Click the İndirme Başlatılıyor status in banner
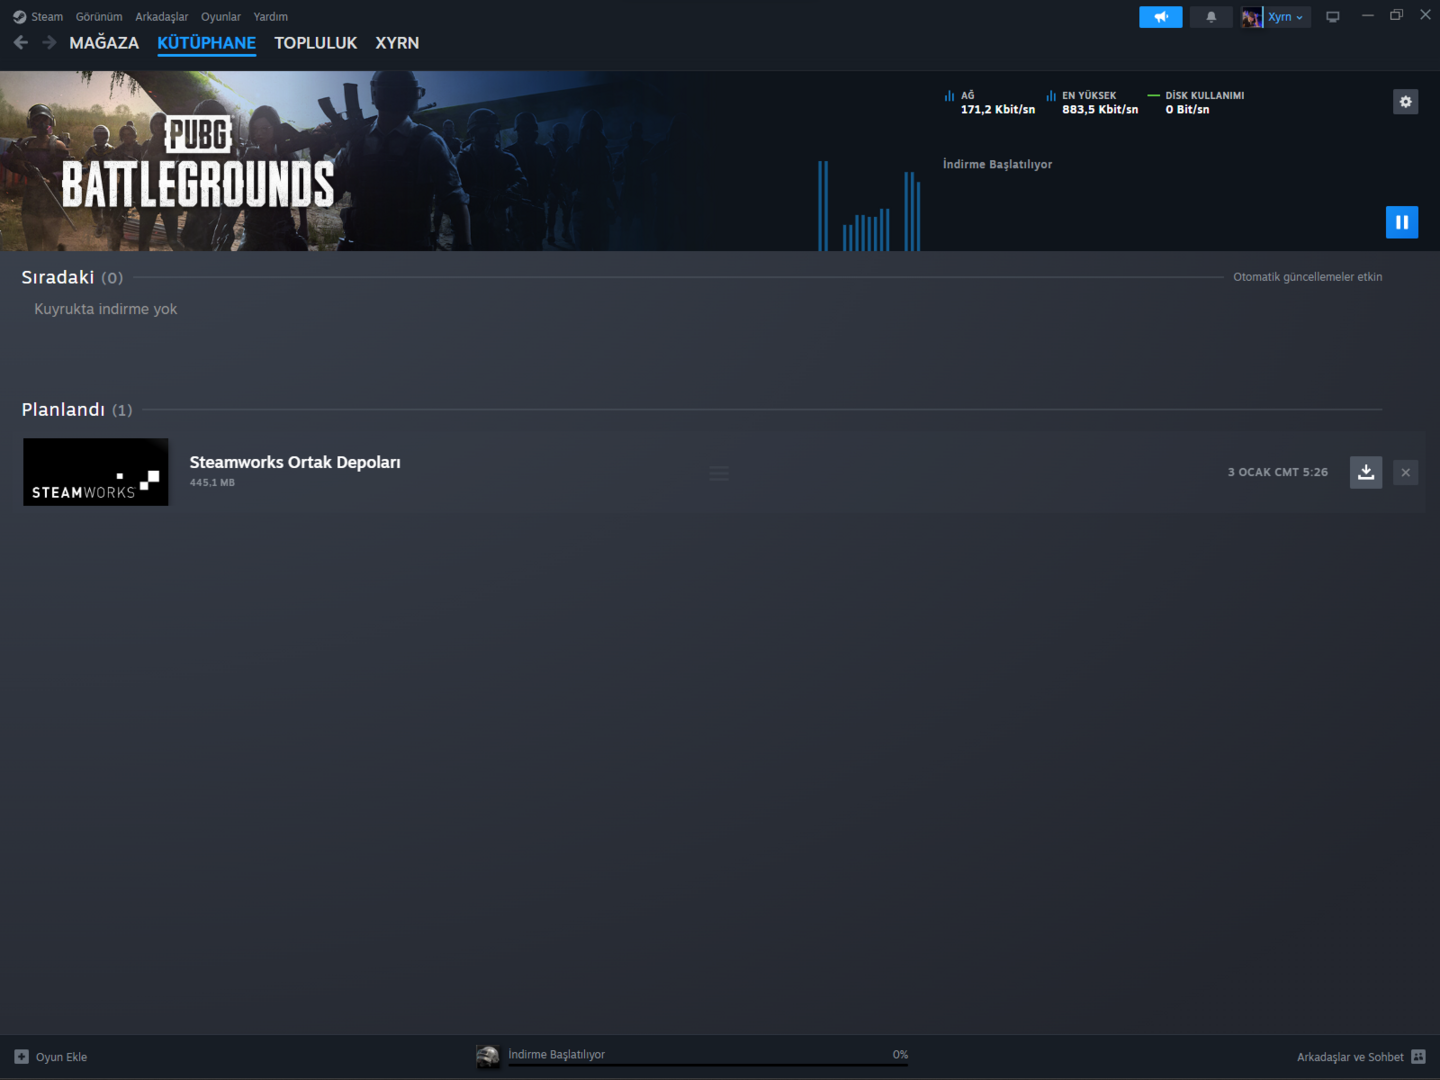The image size is (1440, 1080). pos(997,164)
